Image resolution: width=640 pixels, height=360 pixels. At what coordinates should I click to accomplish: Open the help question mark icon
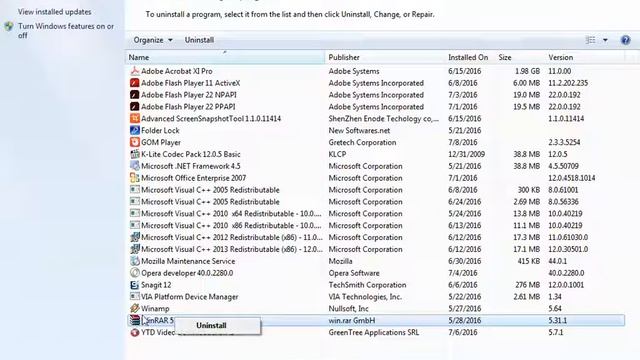coord(625,40)
